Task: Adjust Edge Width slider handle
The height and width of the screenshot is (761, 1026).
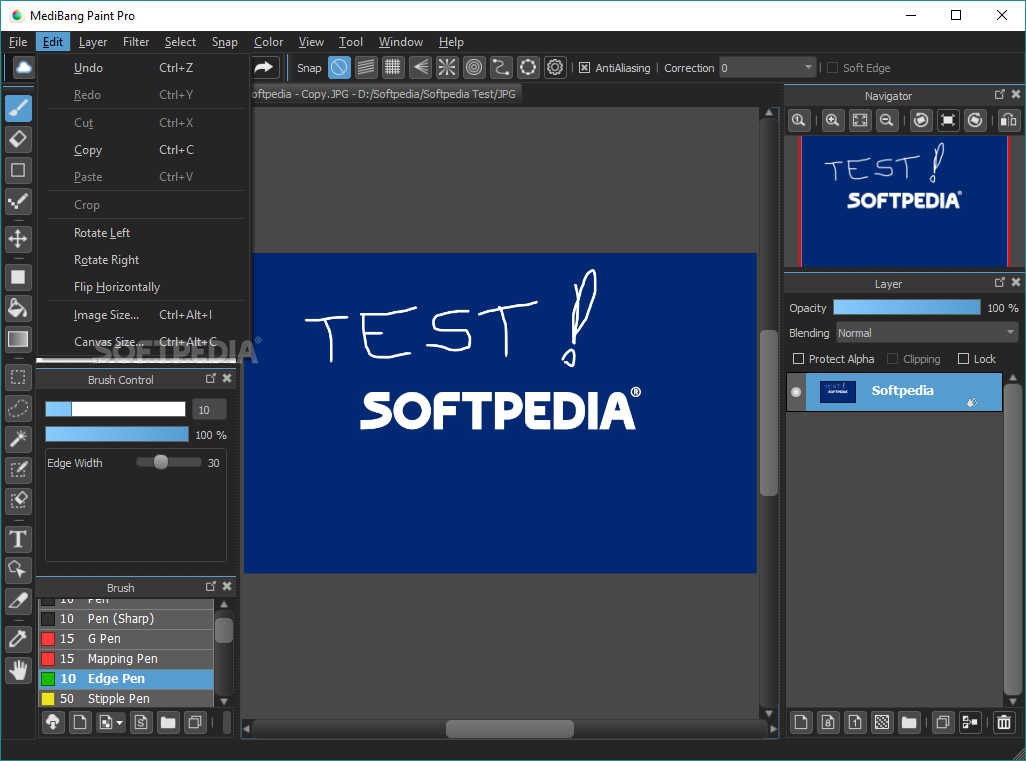Action: [161, 463]
